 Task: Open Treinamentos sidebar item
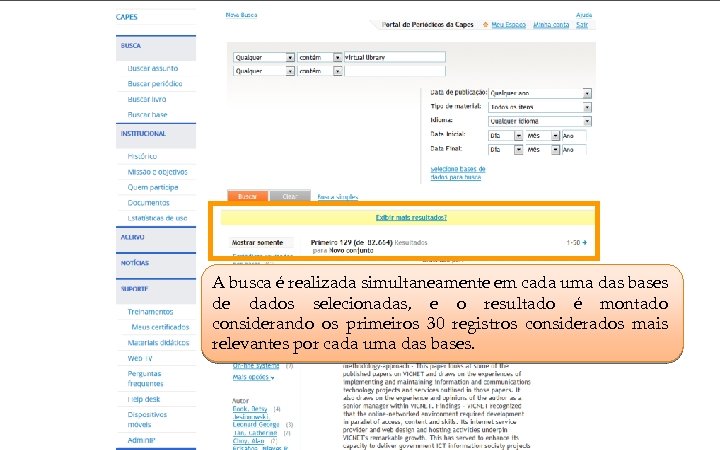click(x=150, y=312)
